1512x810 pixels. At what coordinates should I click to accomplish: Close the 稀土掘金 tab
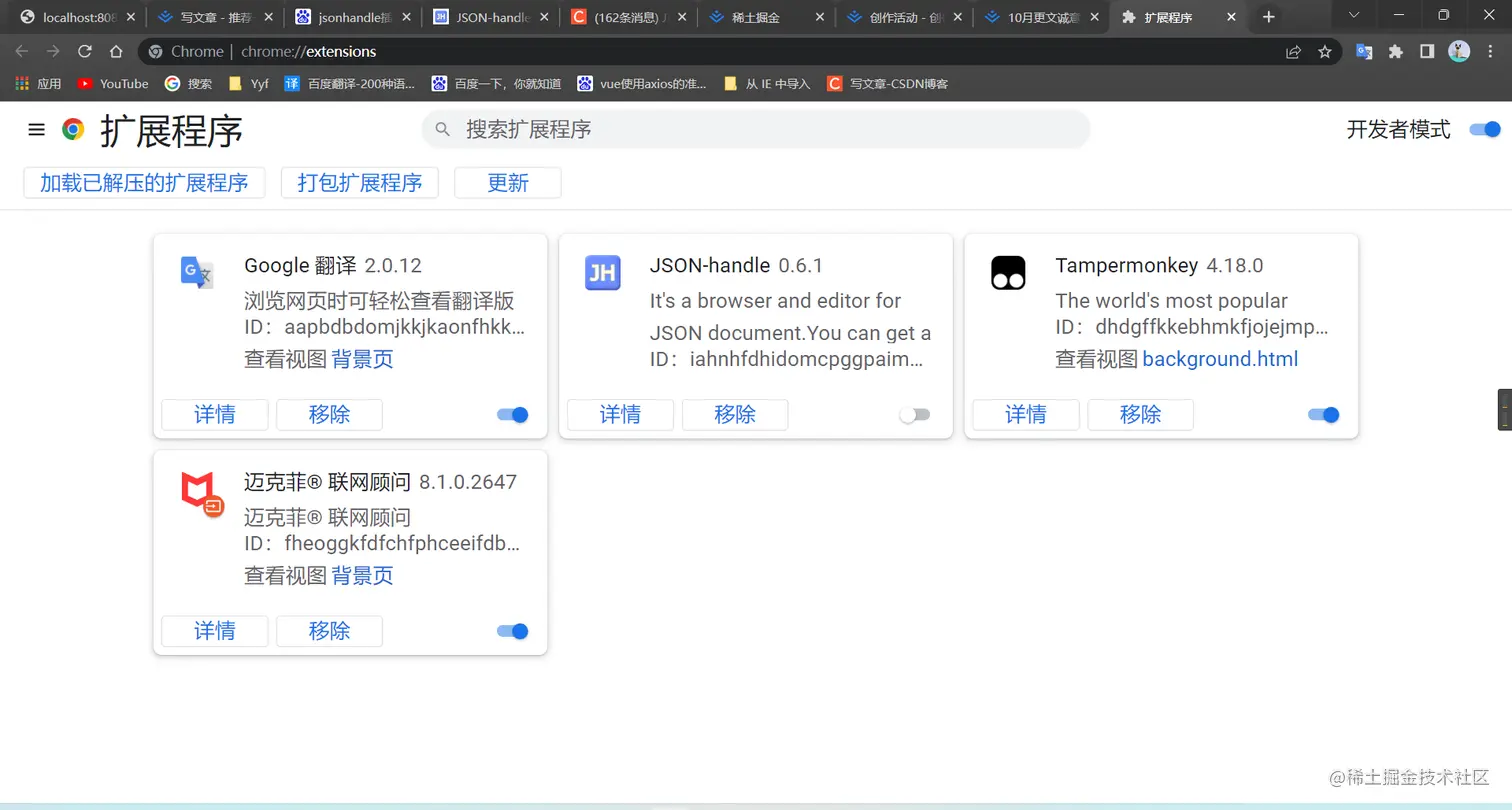[x=820, y=17]
